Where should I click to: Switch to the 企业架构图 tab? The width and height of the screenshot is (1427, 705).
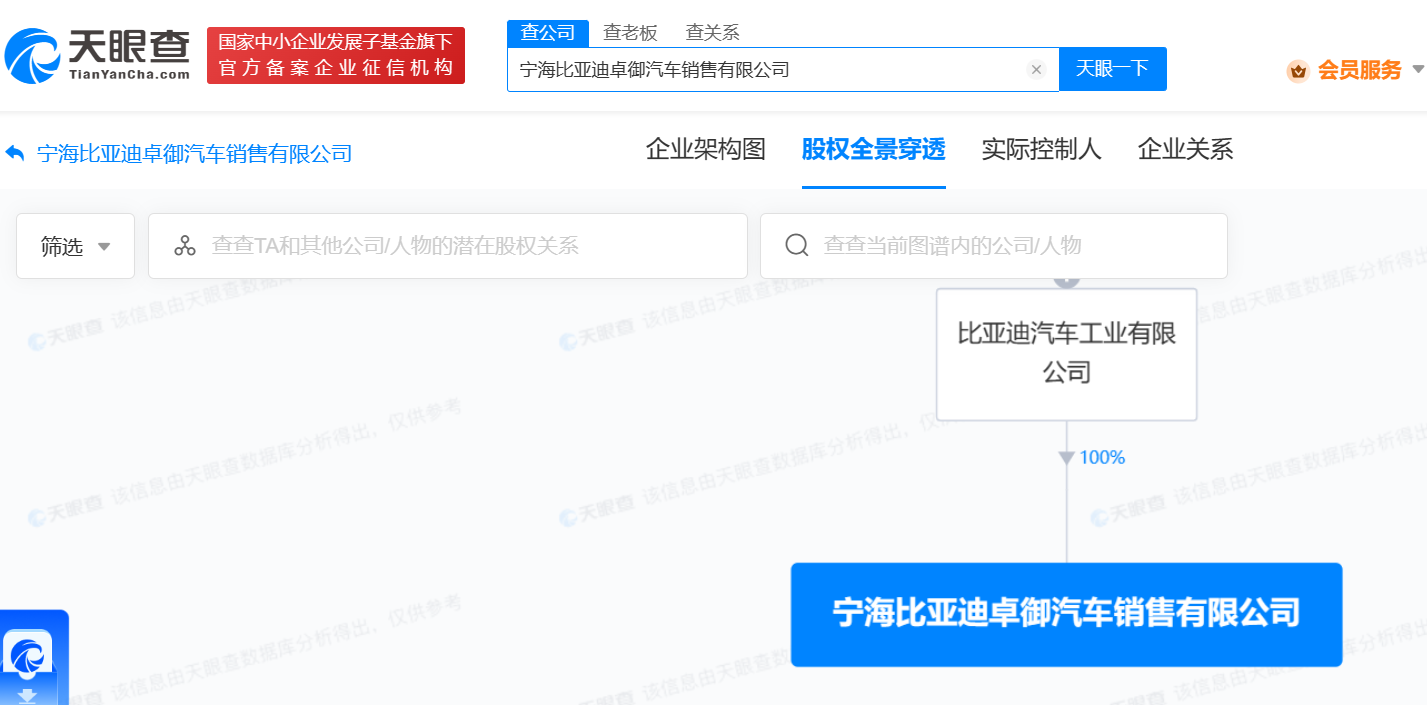tap(706, 150)
